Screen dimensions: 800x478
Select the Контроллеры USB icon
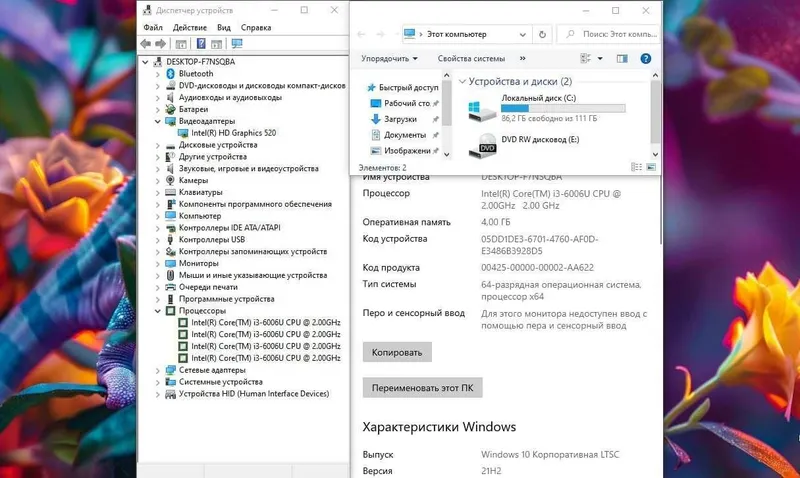170,240
